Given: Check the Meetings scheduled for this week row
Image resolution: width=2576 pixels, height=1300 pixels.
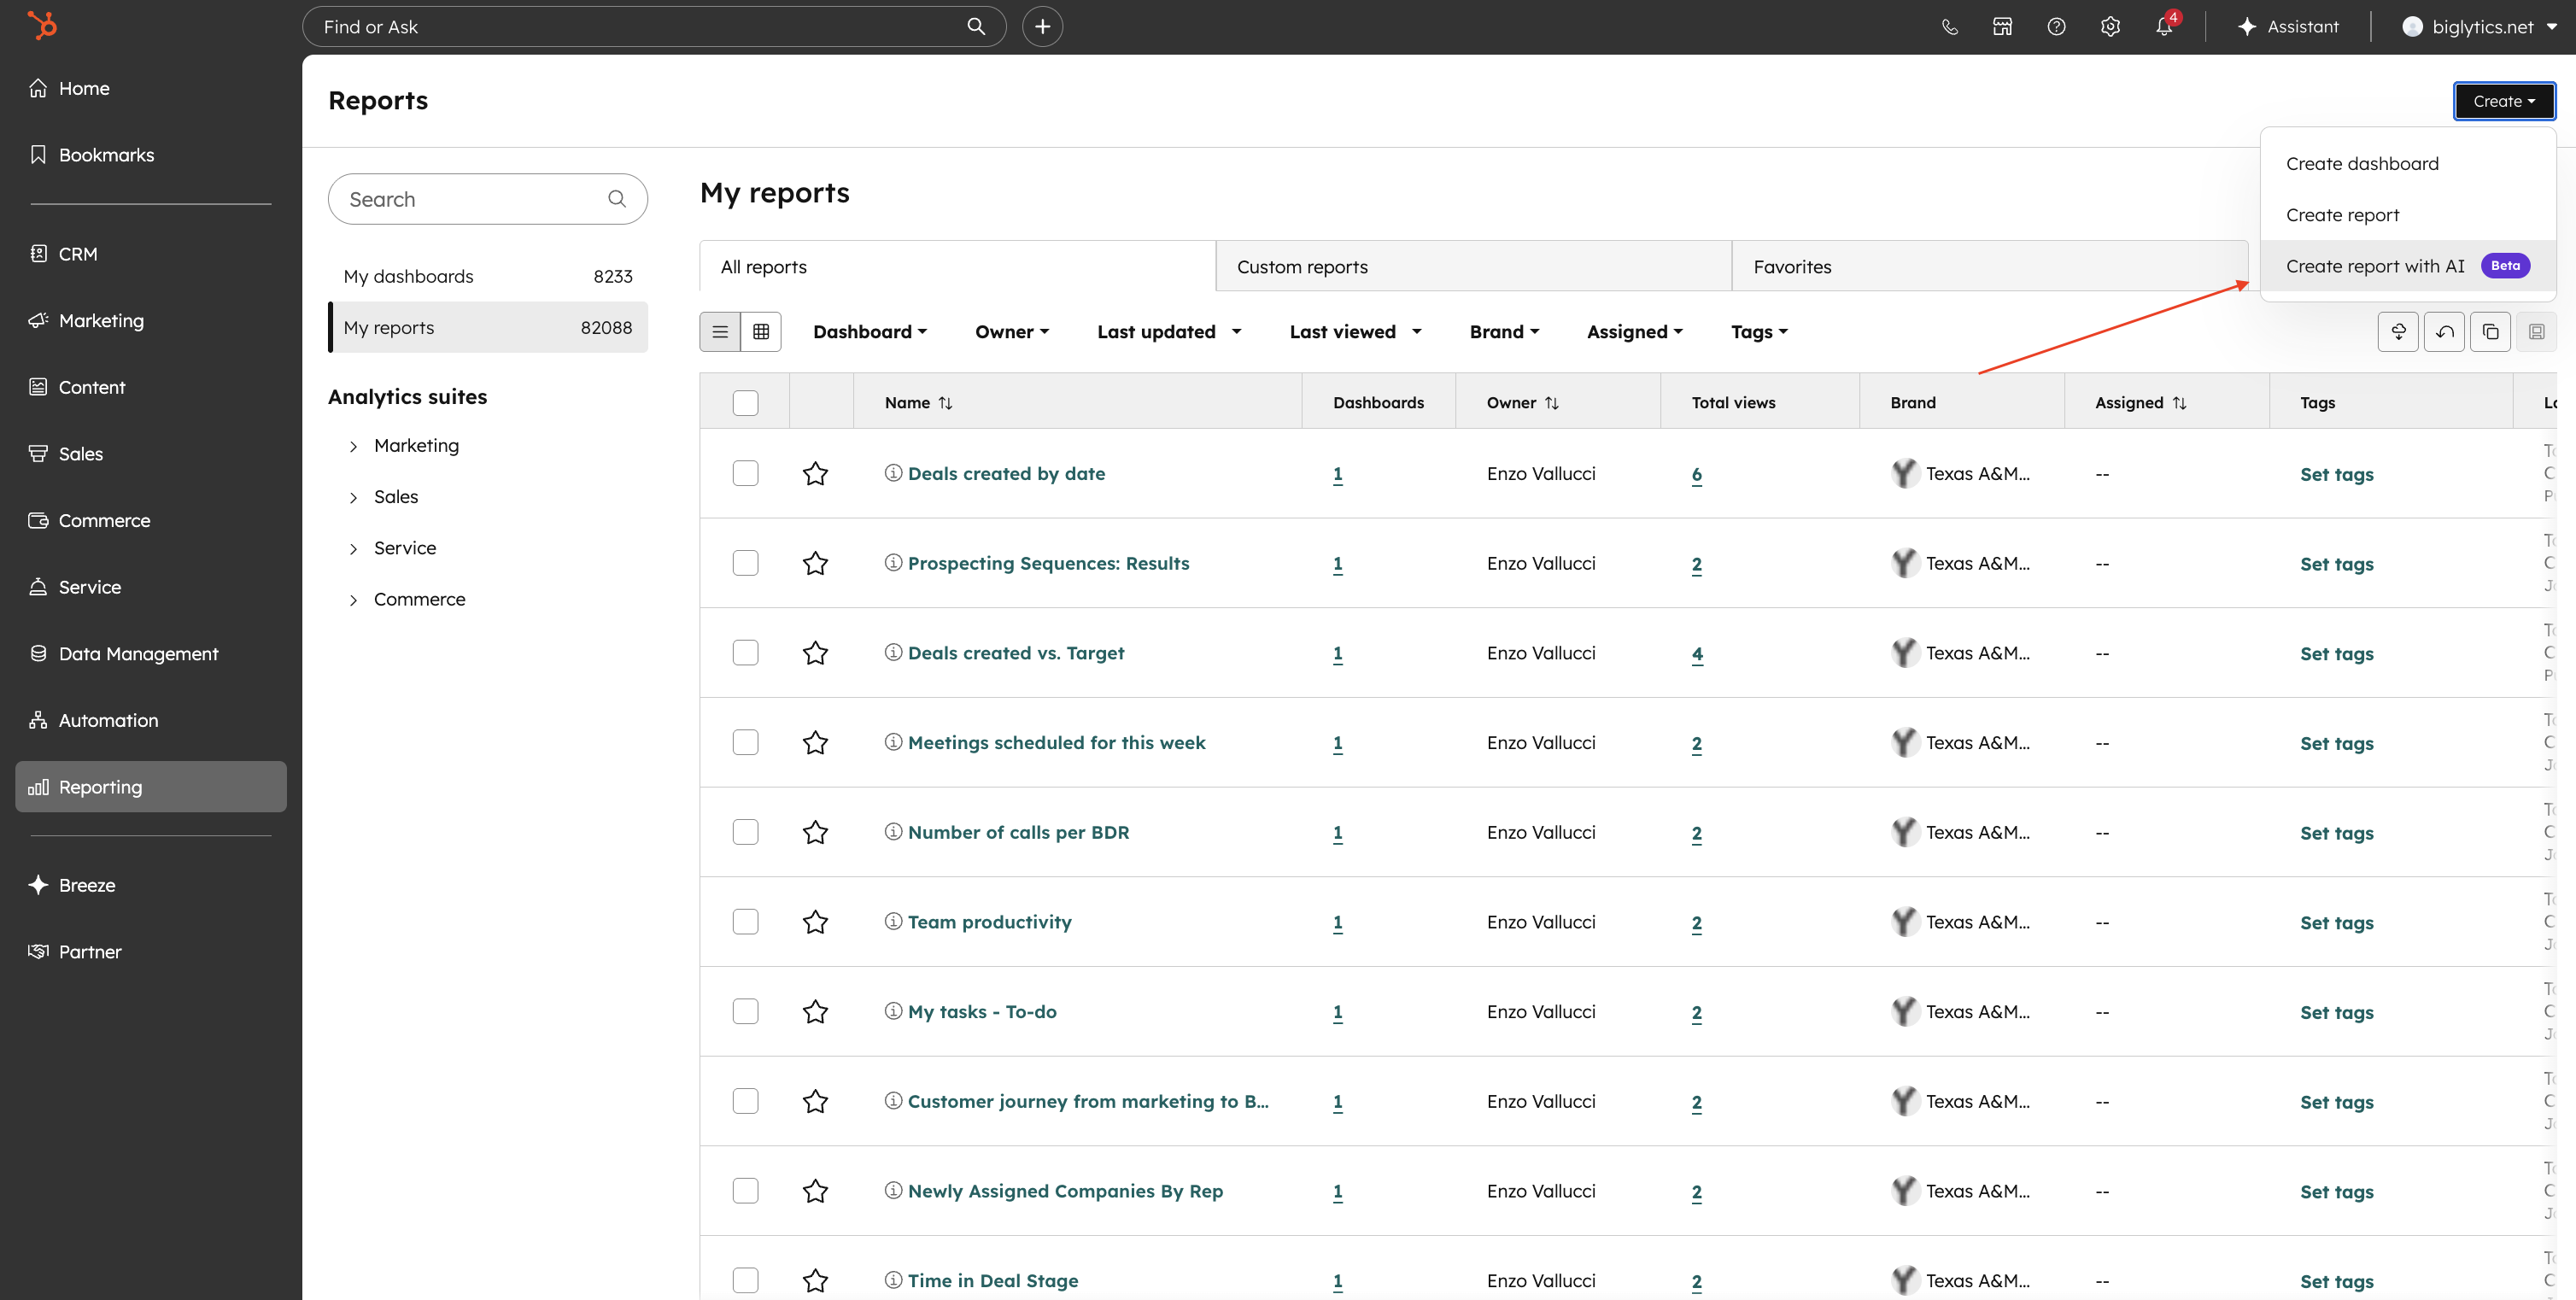Looking at the screenshot, I should pyautogui.click(x=745, y=742).
